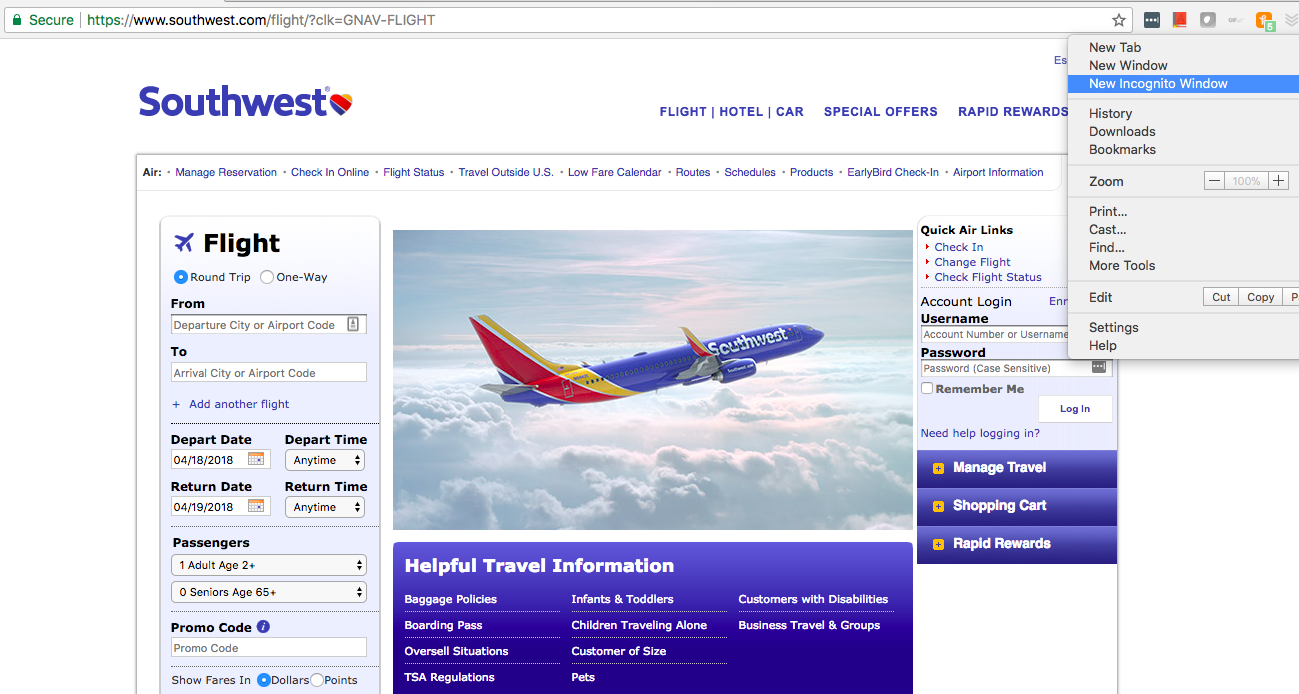Click the Promo Code info icon

pos(263,627)
